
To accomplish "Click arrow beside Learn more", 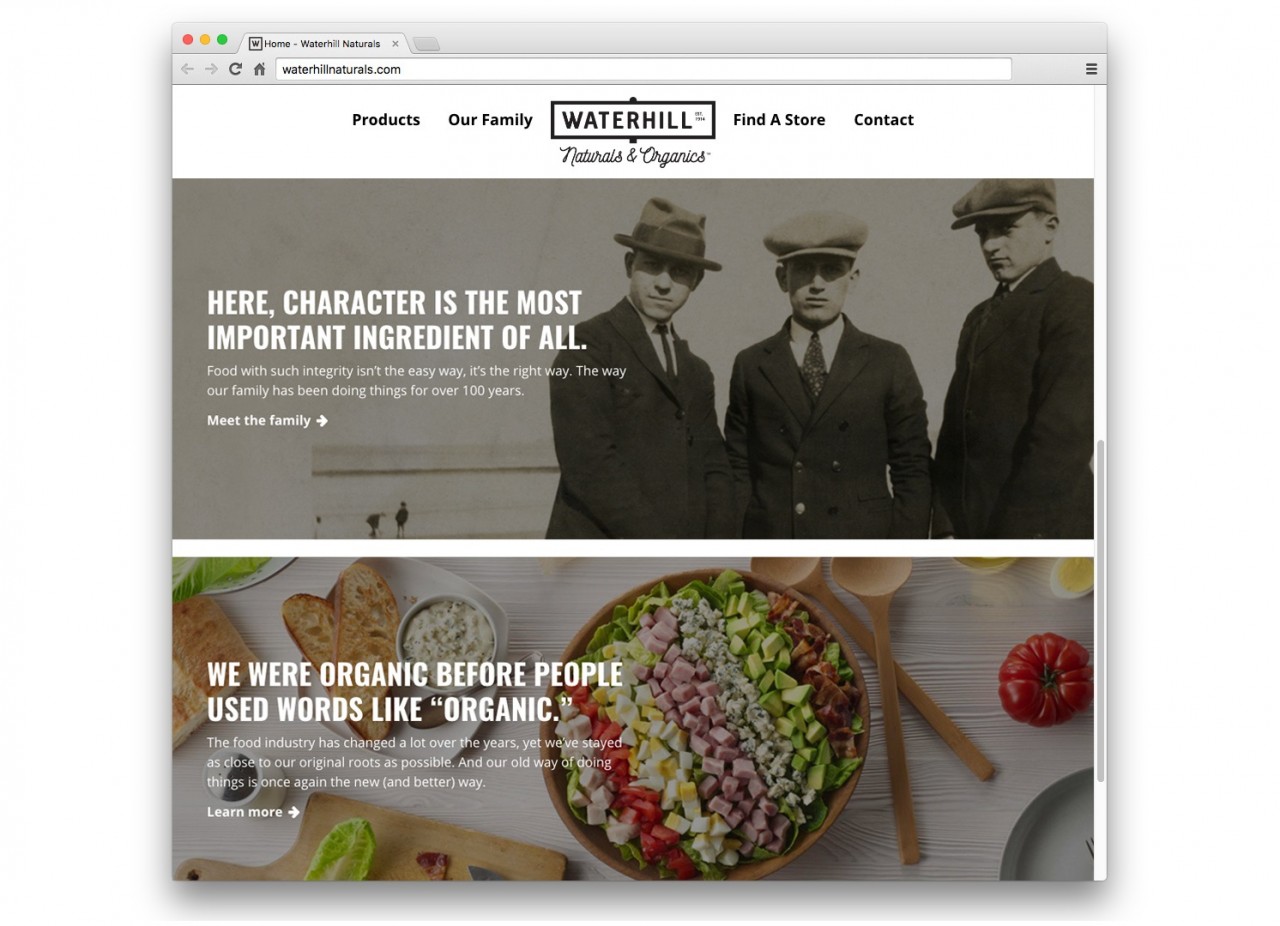I will (x=294, y=812).
